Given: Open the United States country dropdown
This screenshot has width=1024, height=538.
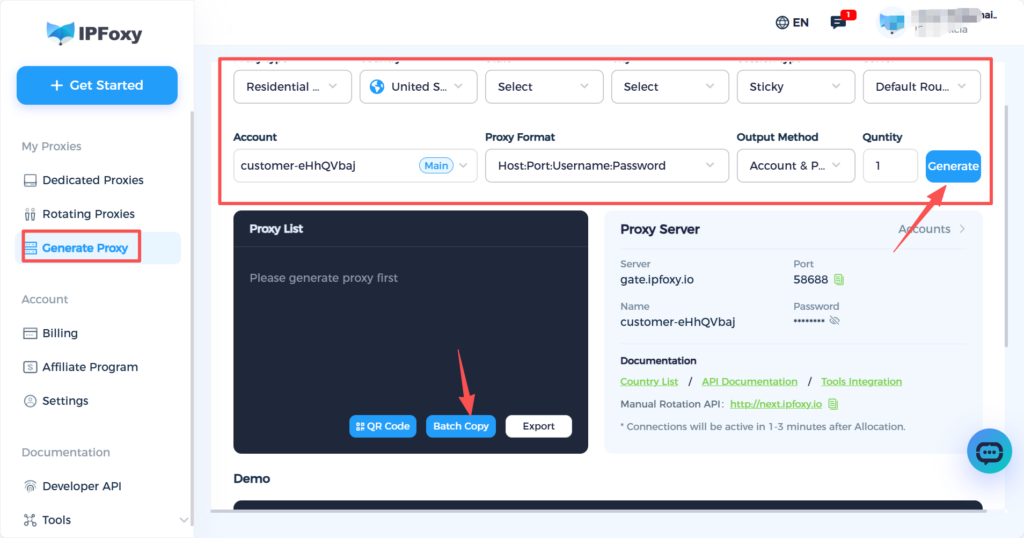Looking at the screenshot, I should pos(418,87).
